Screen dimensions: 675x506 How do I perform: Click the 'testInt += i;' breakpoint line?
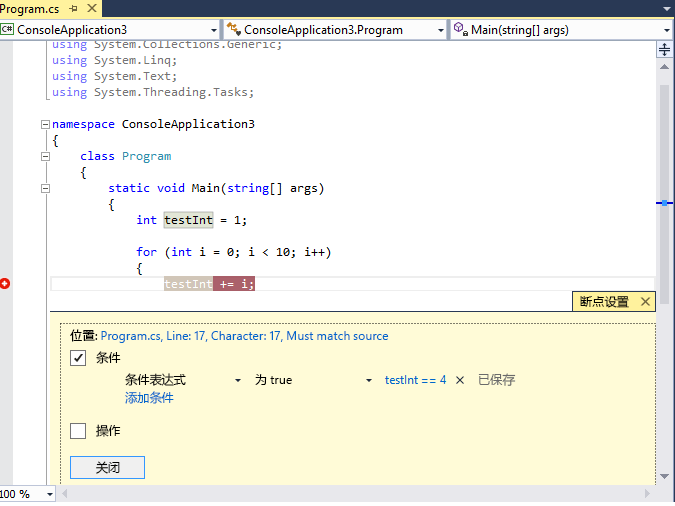coord(209,284)
